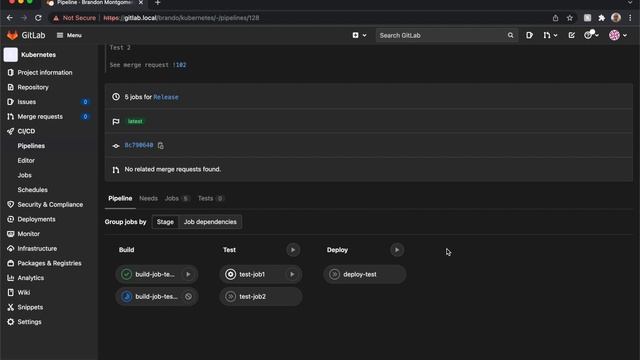Click the Analytics chart icon

(x=11, y=278)
